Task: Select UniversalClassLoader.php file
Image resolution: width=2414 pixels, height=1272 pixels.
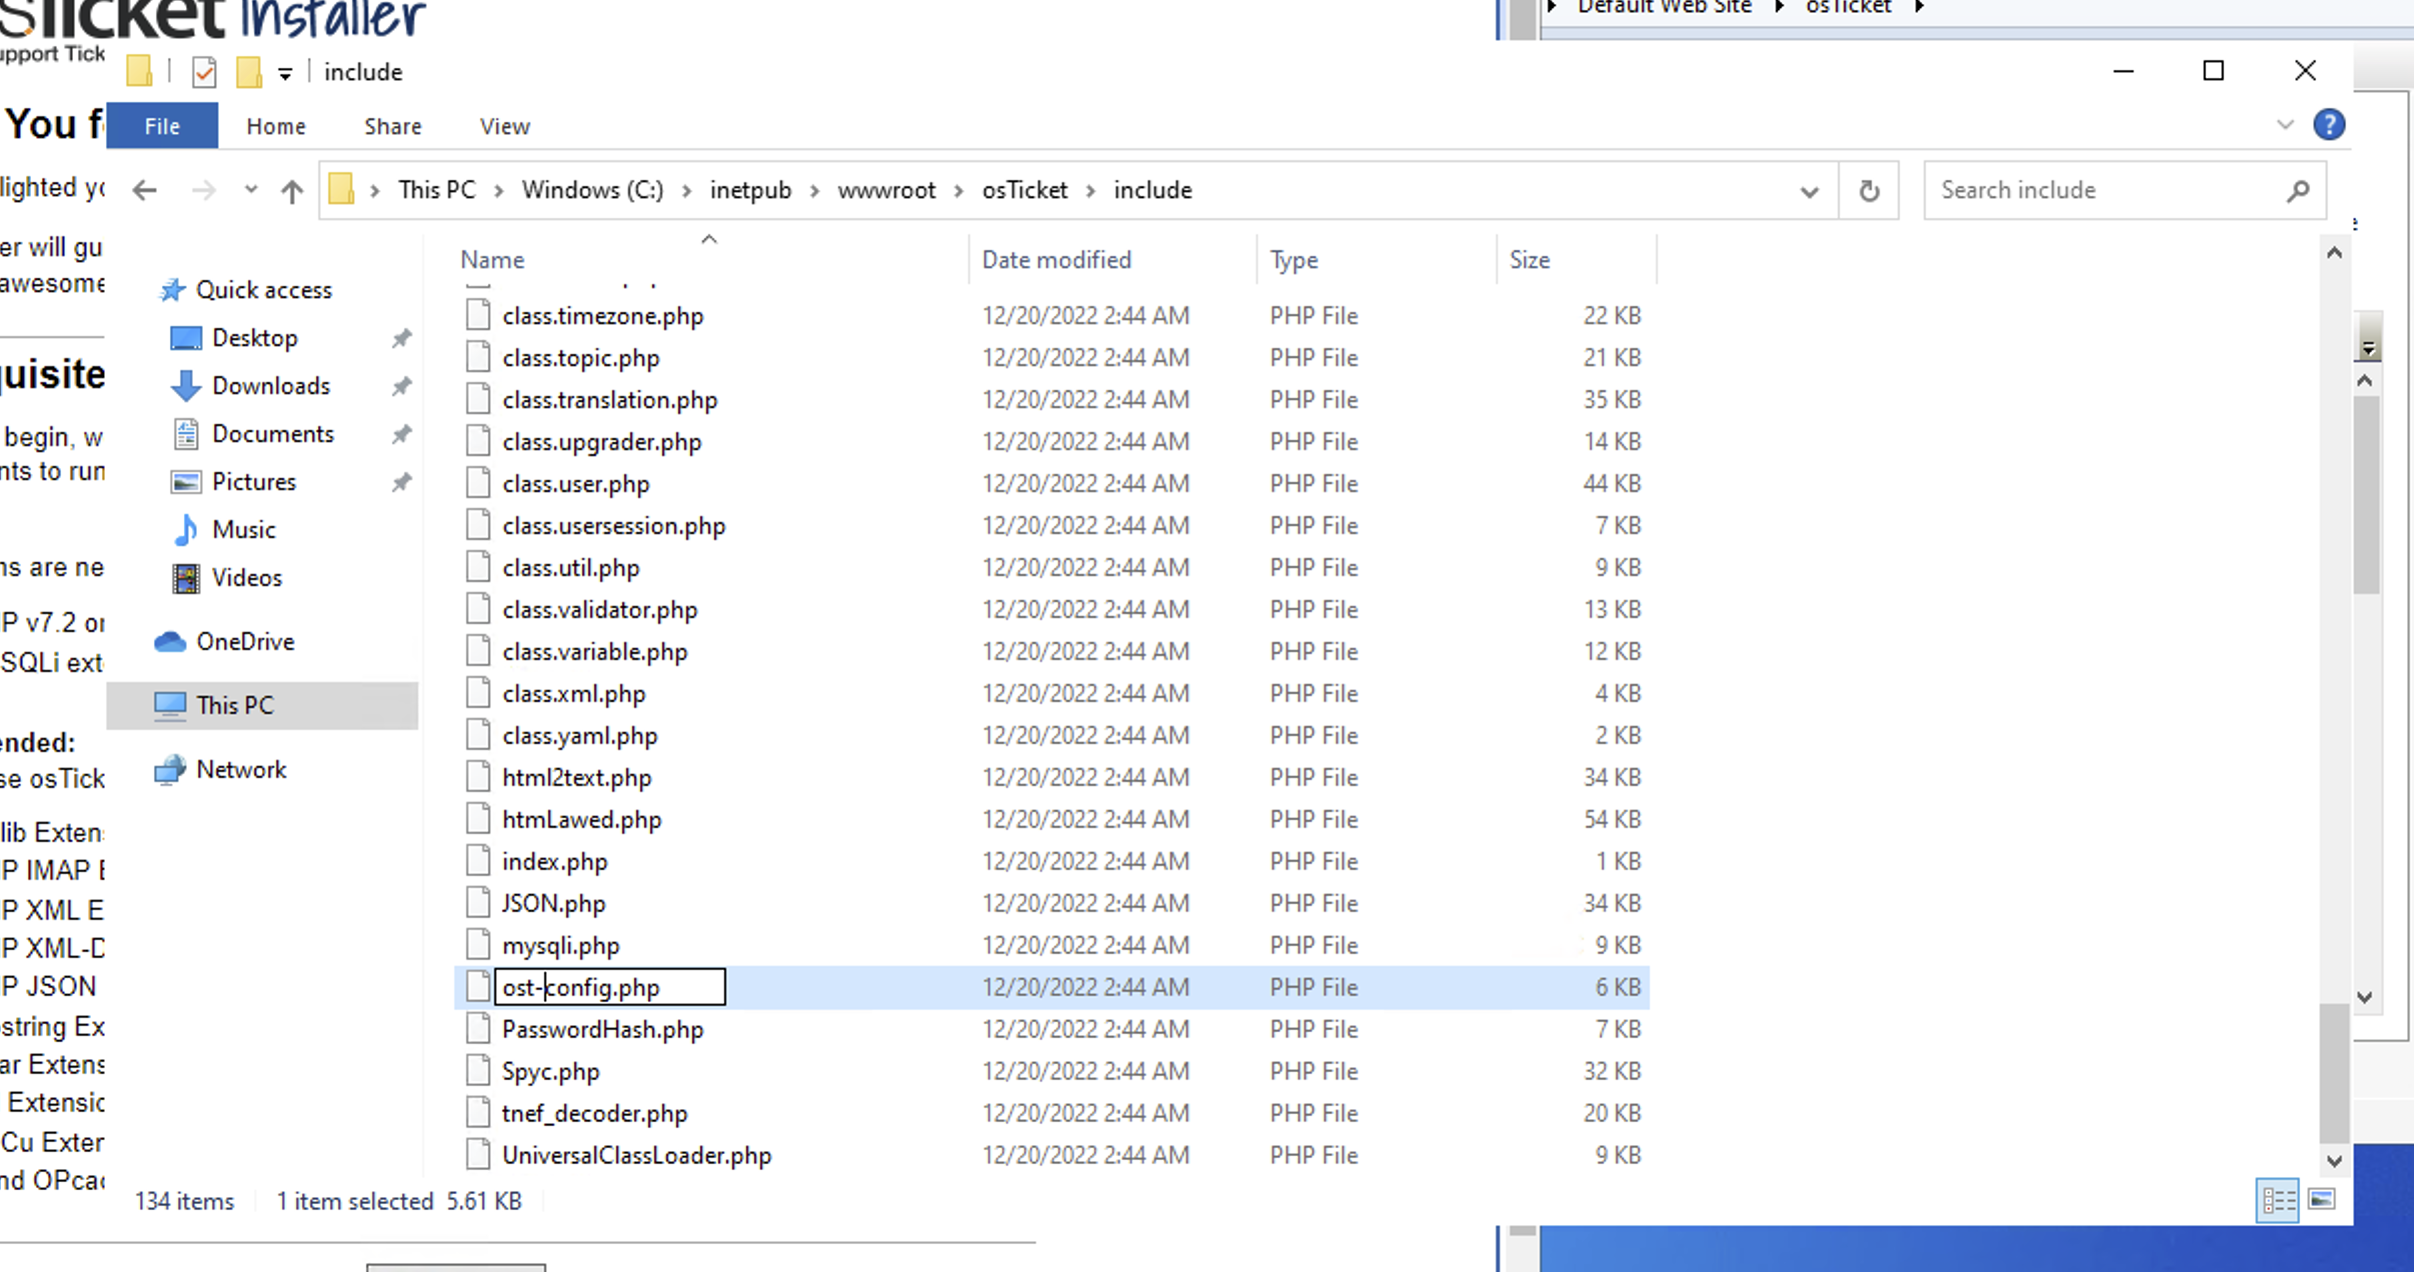Action: coord(635,1154)
